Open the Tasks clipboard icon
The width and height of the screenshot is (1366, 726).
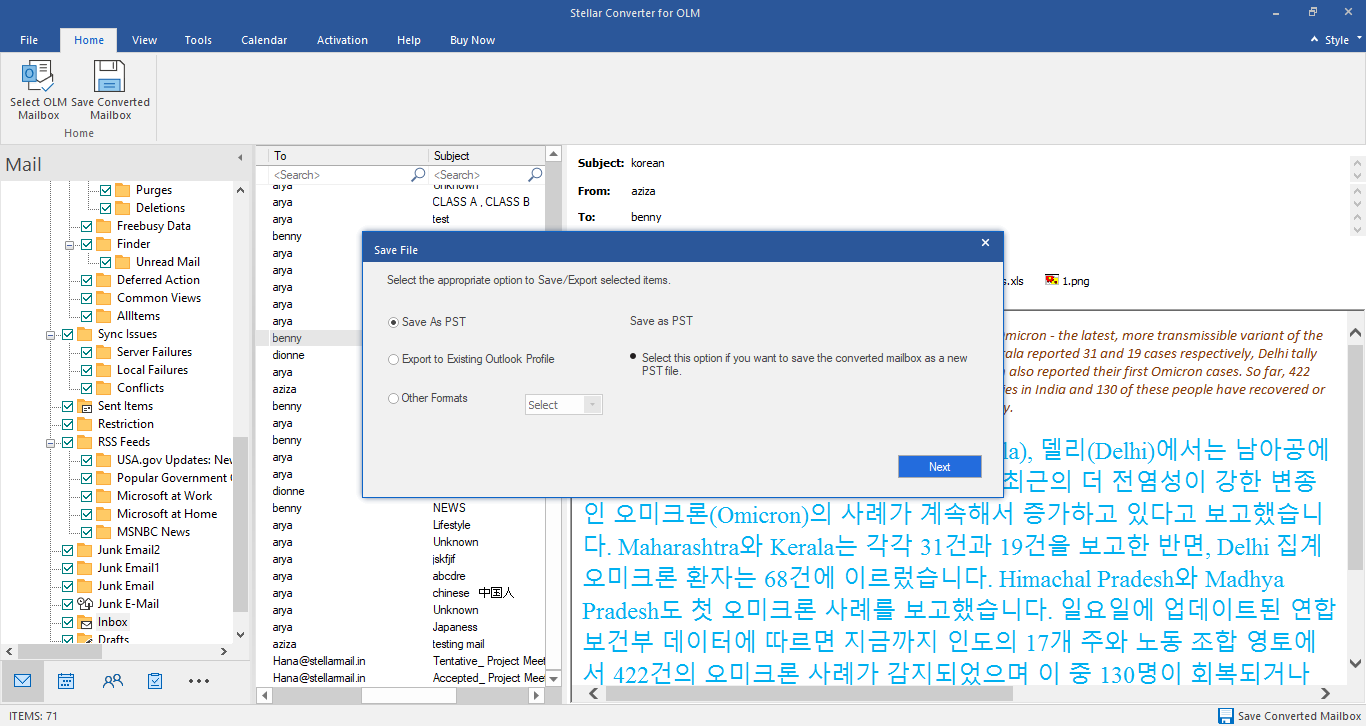coord(155,681)
